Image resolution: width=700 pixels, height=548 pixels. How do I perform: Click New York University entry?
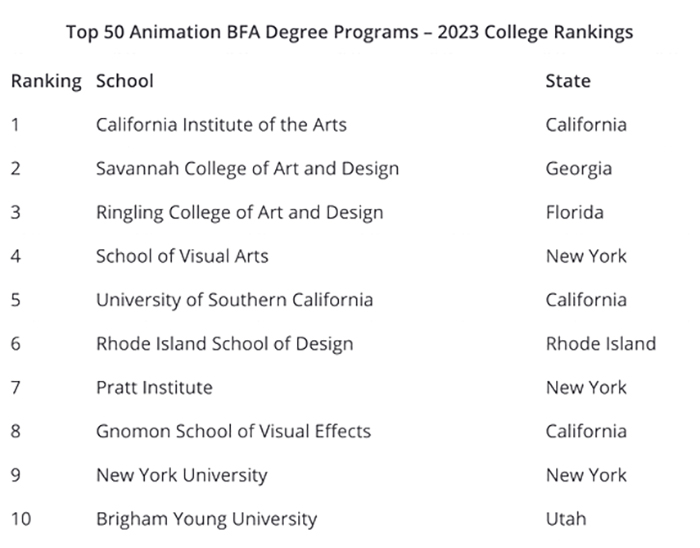pos(182,476)
